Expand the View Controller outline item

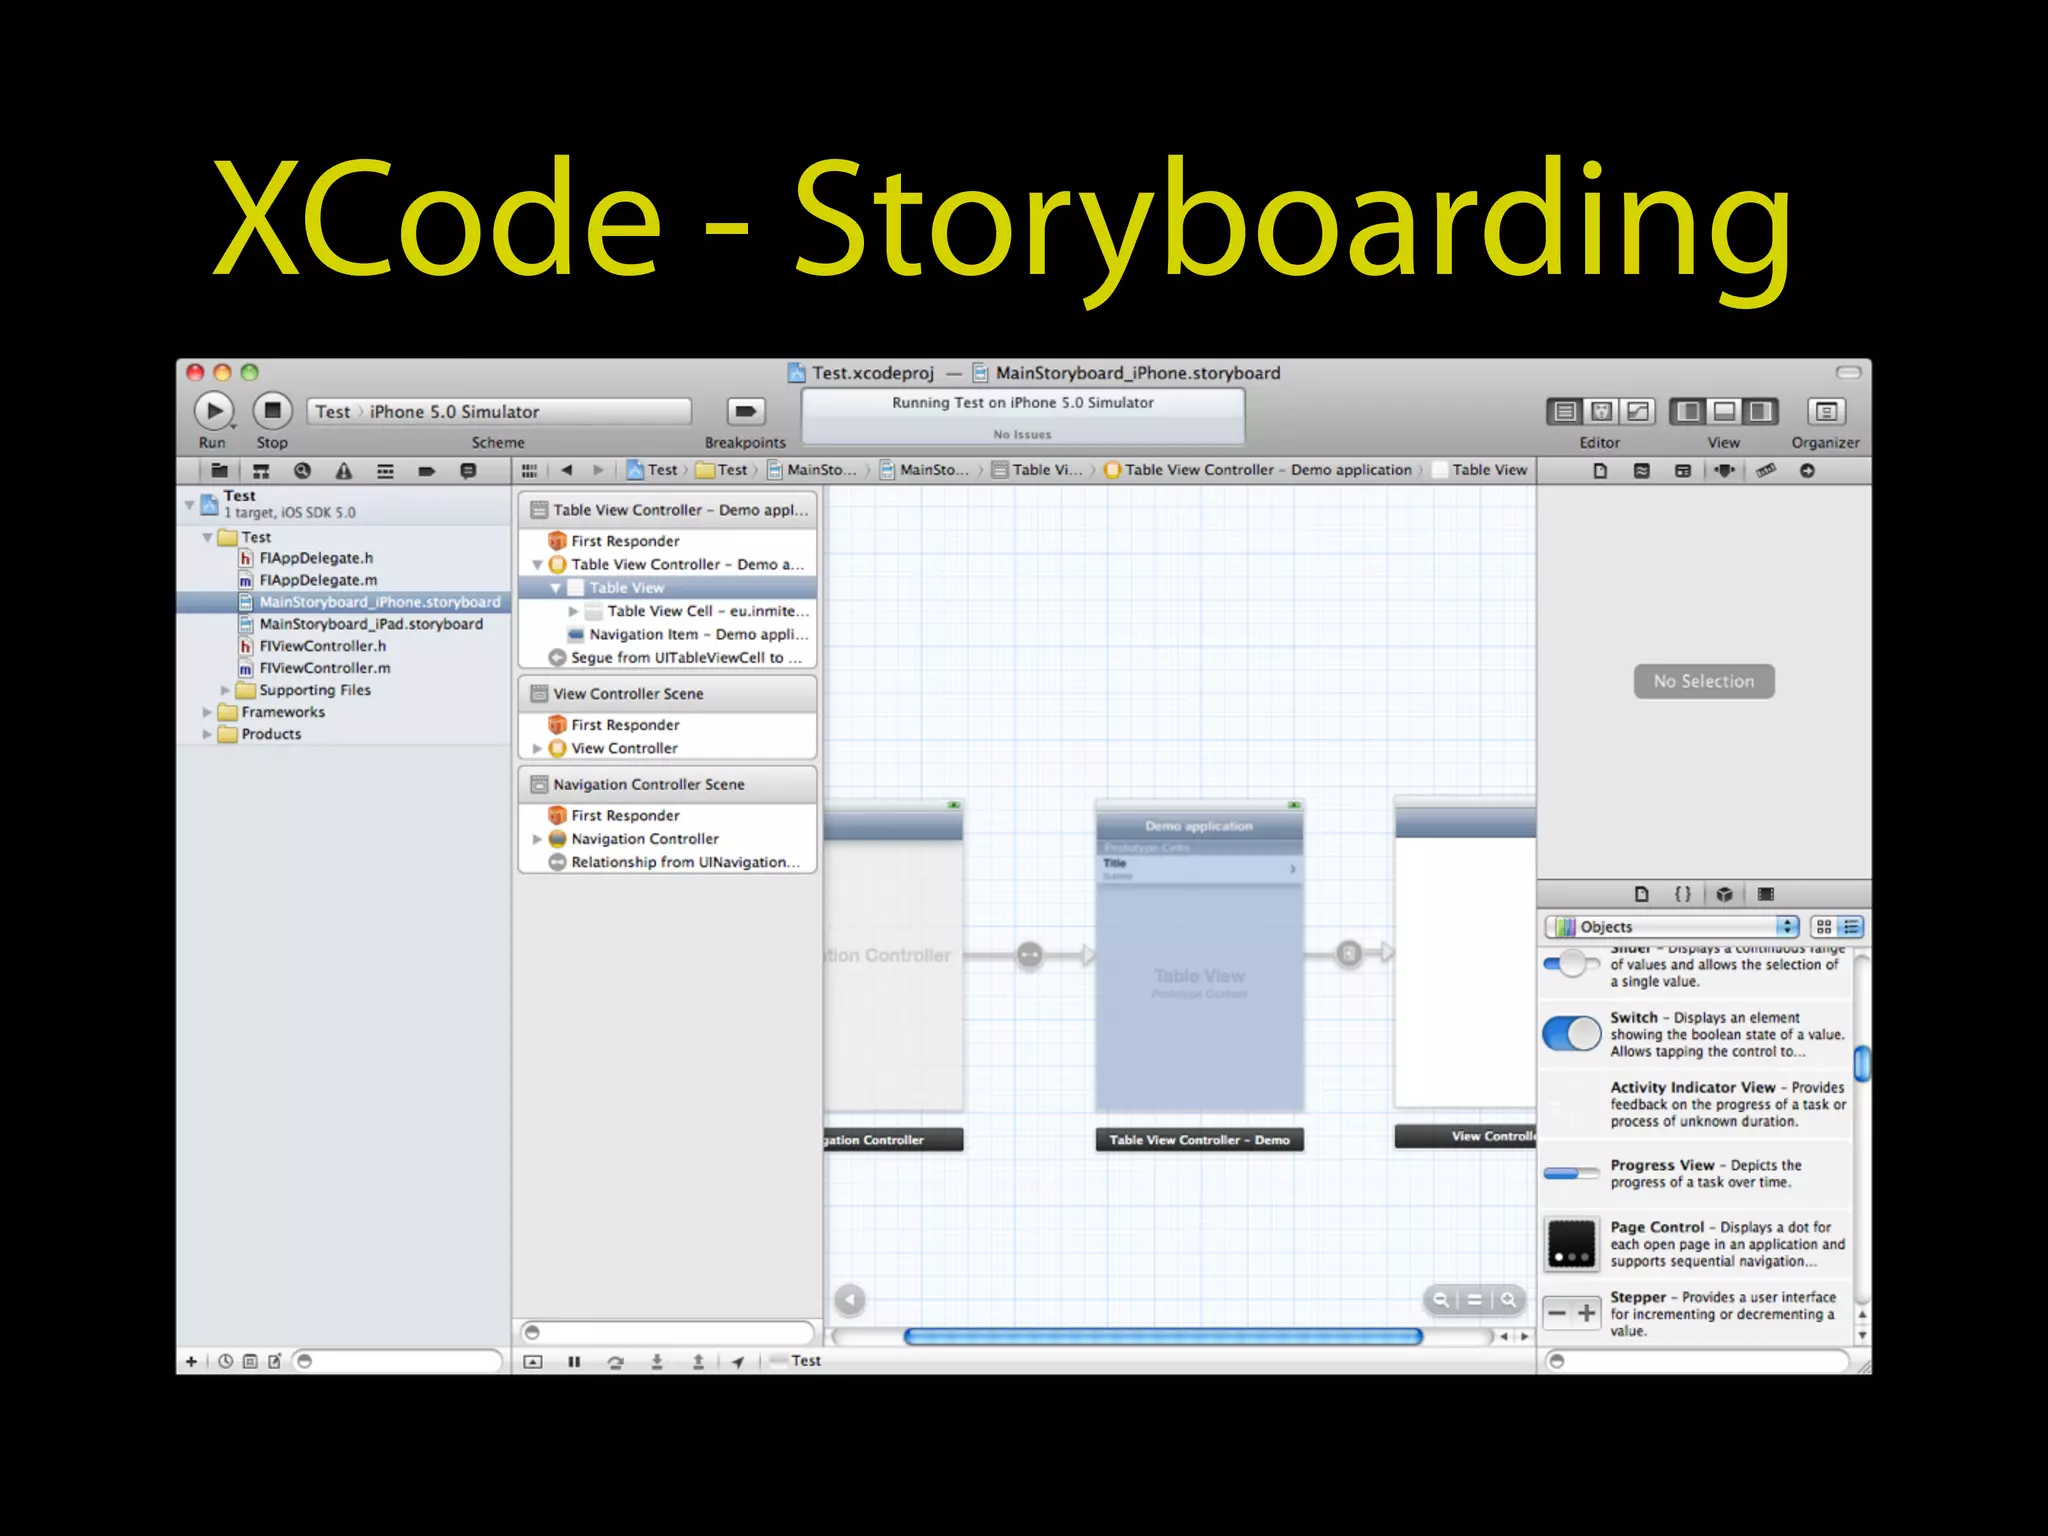[x=537, y=748]
